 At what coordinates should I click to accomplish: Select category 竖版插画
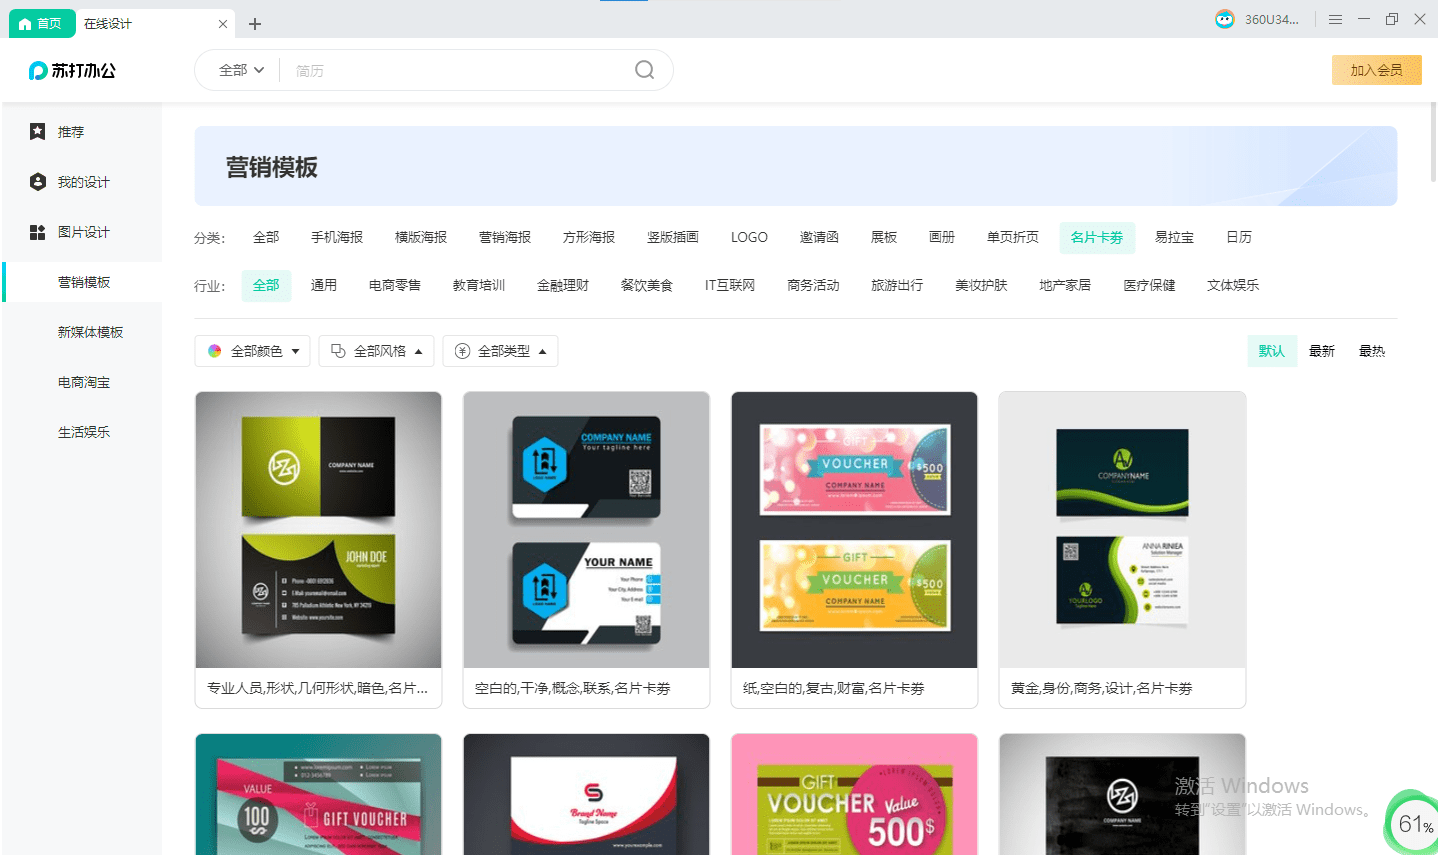673,237
